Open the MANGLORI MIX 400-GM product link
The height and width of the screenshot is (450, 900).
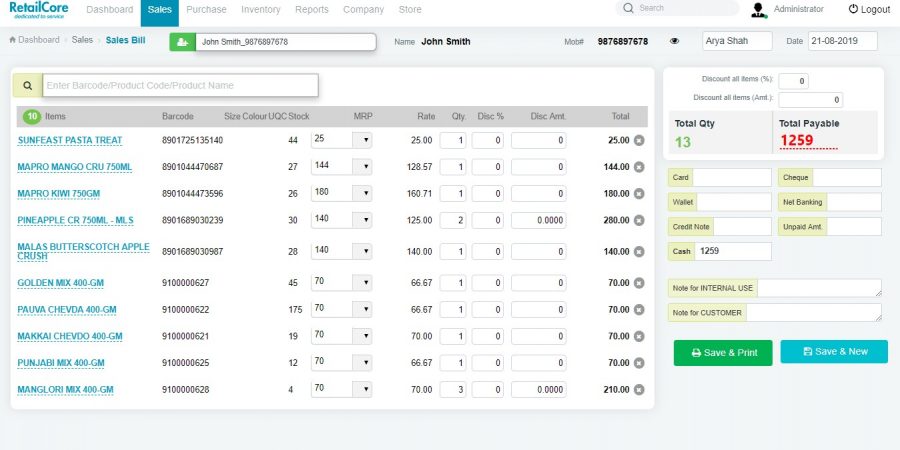(65, 390)
